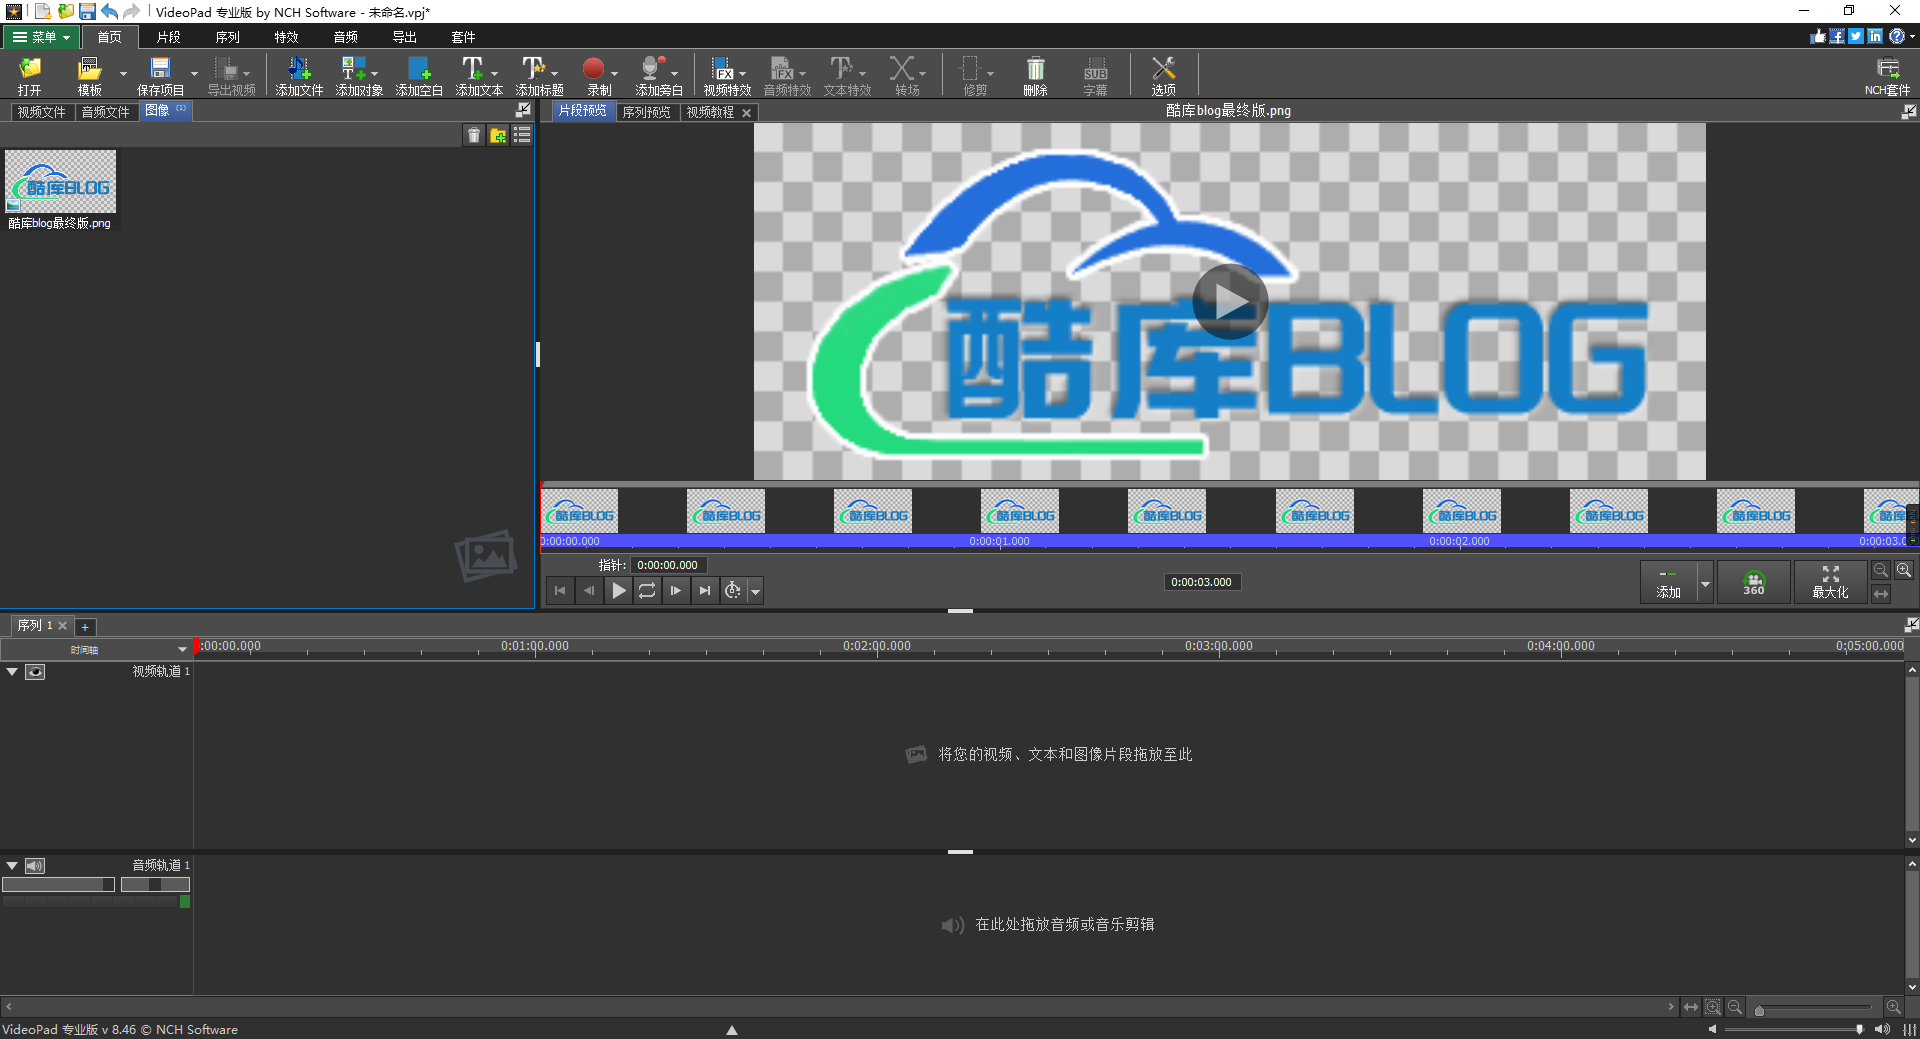
Task: Enable loop playback in preview controls
Action: point(647,590)
